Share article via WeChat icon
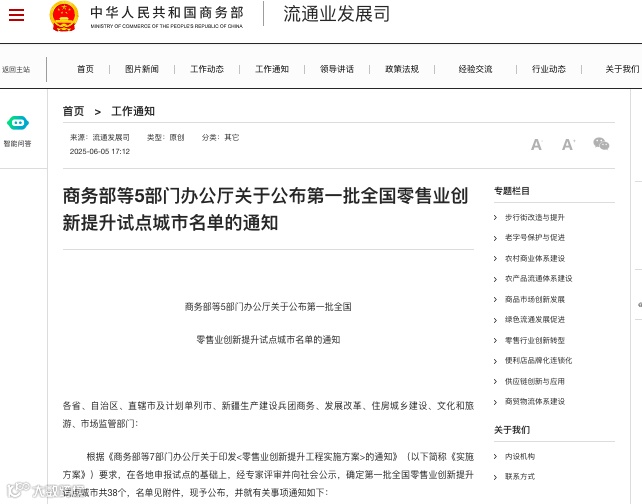This screenshot has height=504, width=642. (601, 144)
